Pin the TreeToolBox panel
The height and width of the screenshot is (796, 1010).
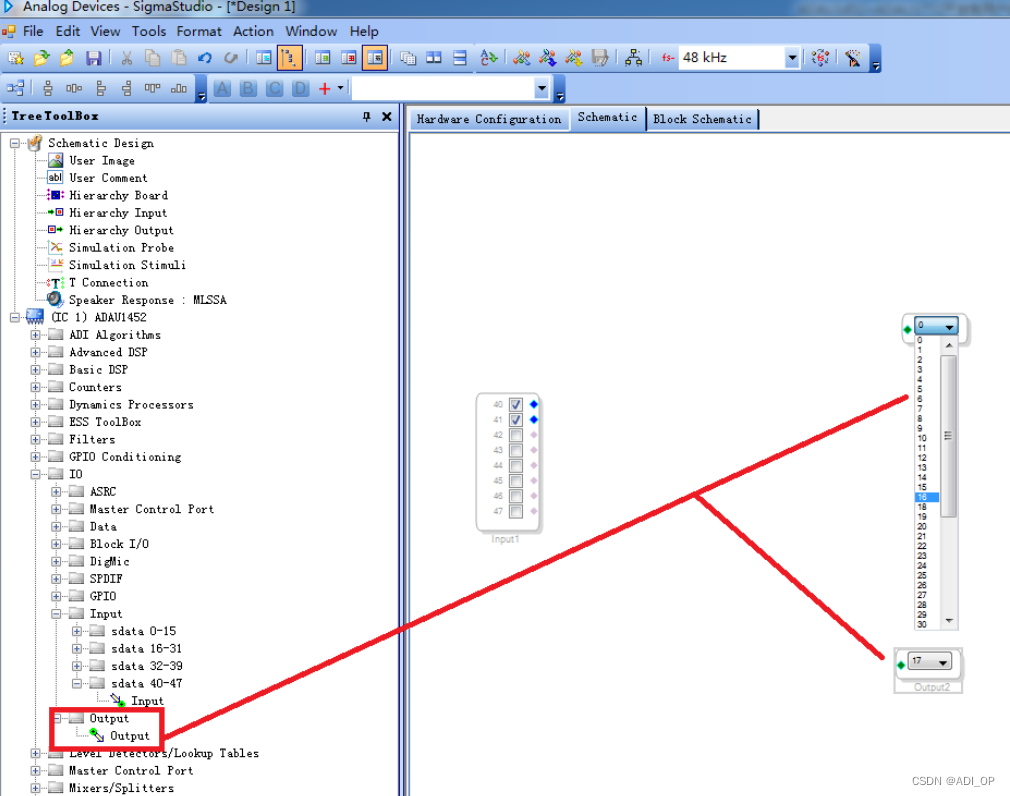pos(367,117)
